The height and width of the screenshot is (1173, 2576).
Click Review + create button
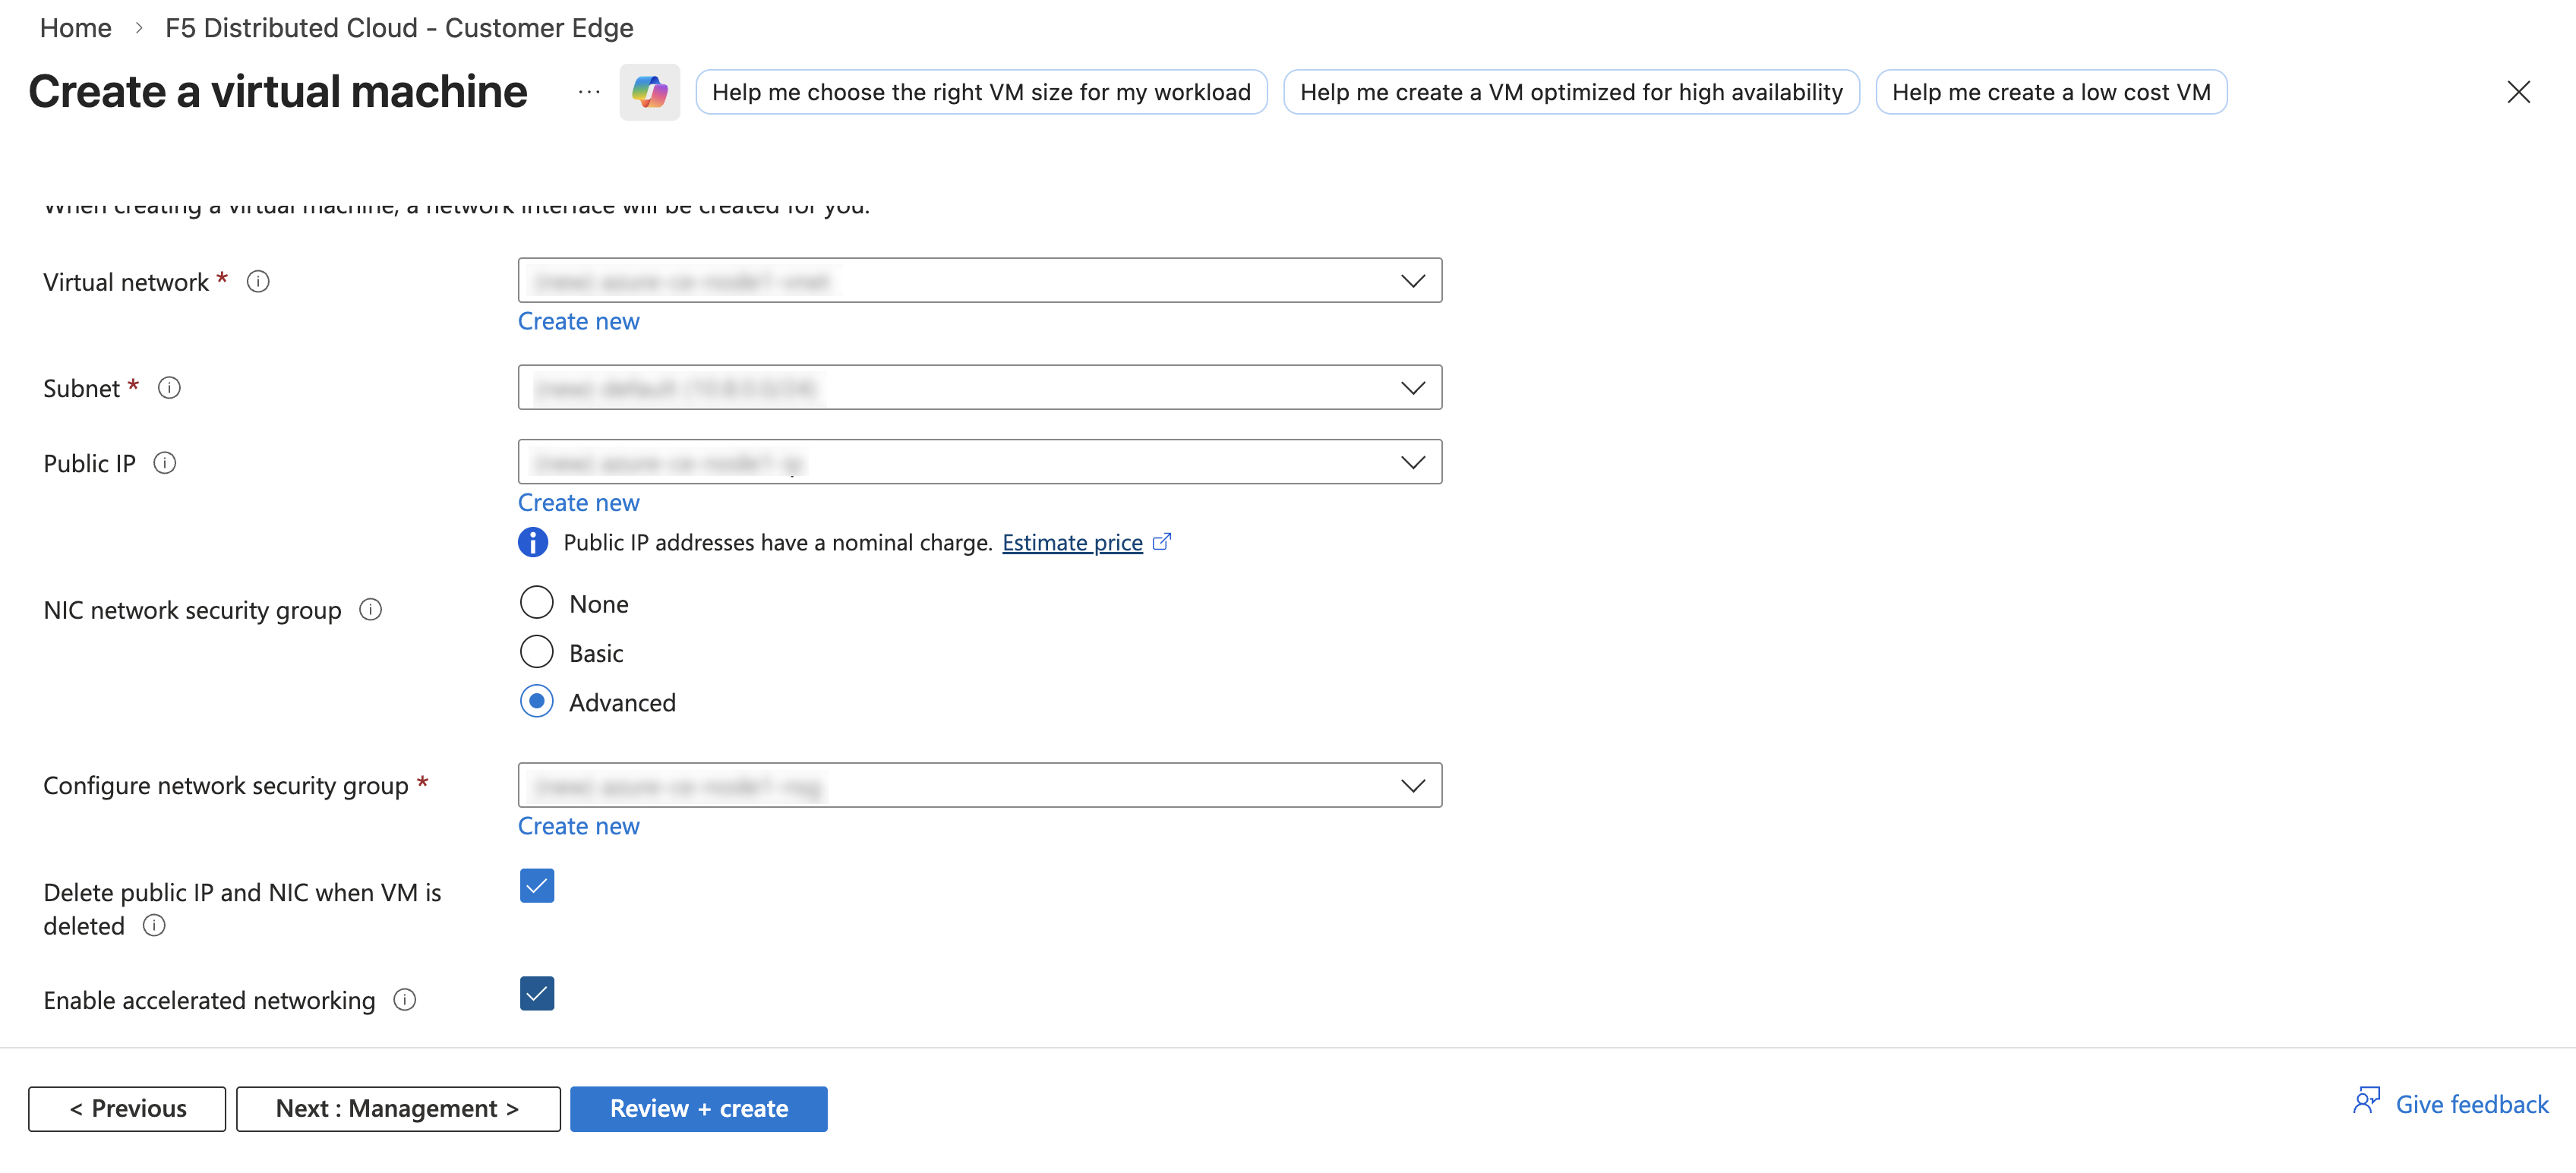point(698,1108)
